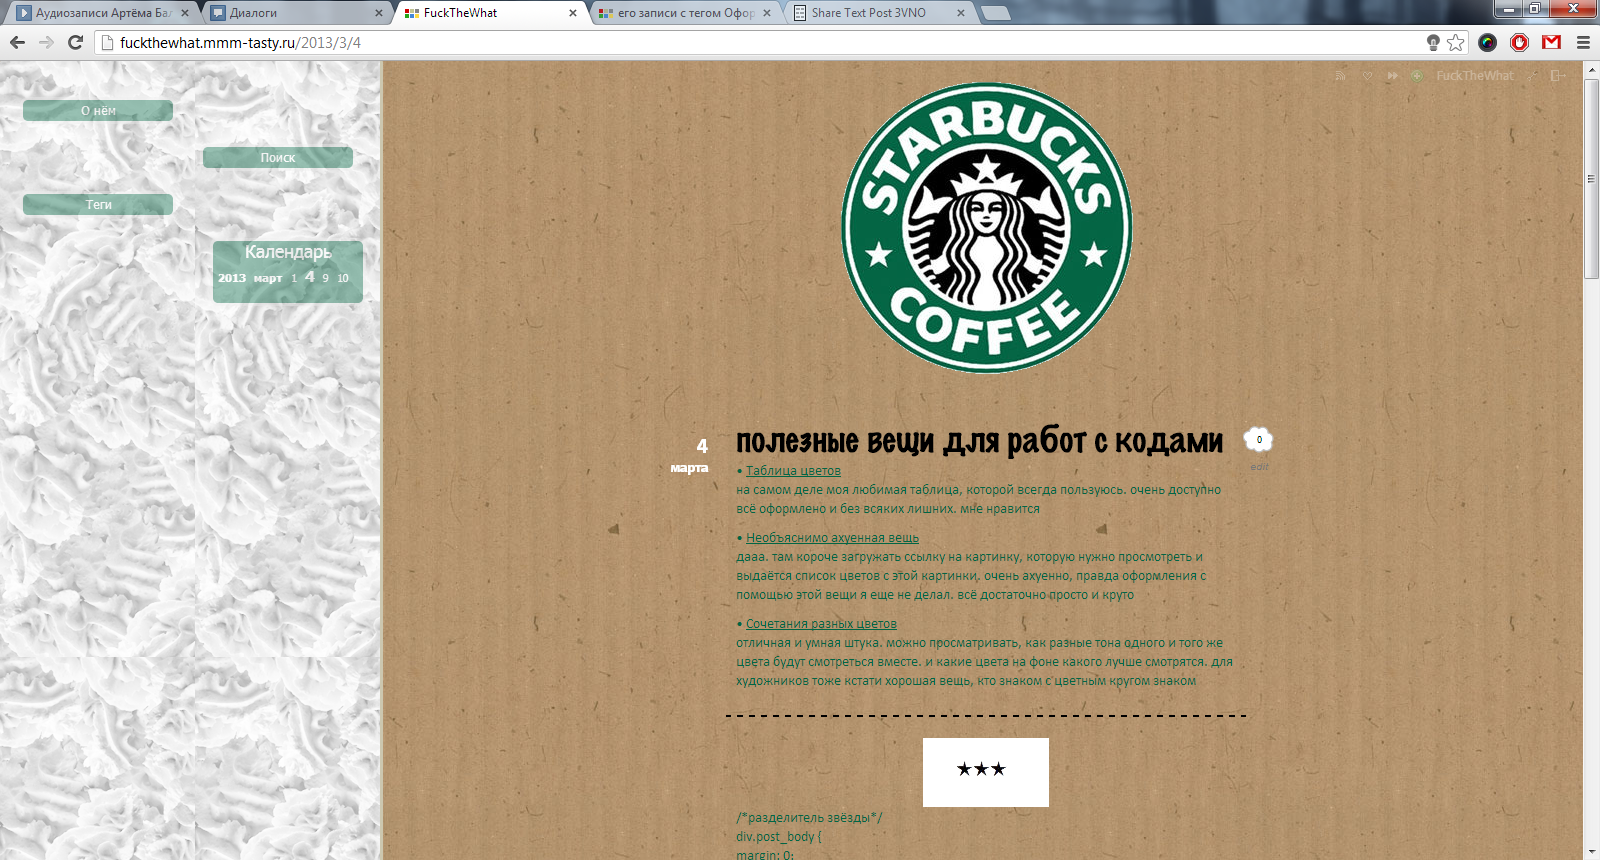This screenshot has width=1600, height=860.
Task: Click the three stars divider image
Action: (x=986, y=772)
